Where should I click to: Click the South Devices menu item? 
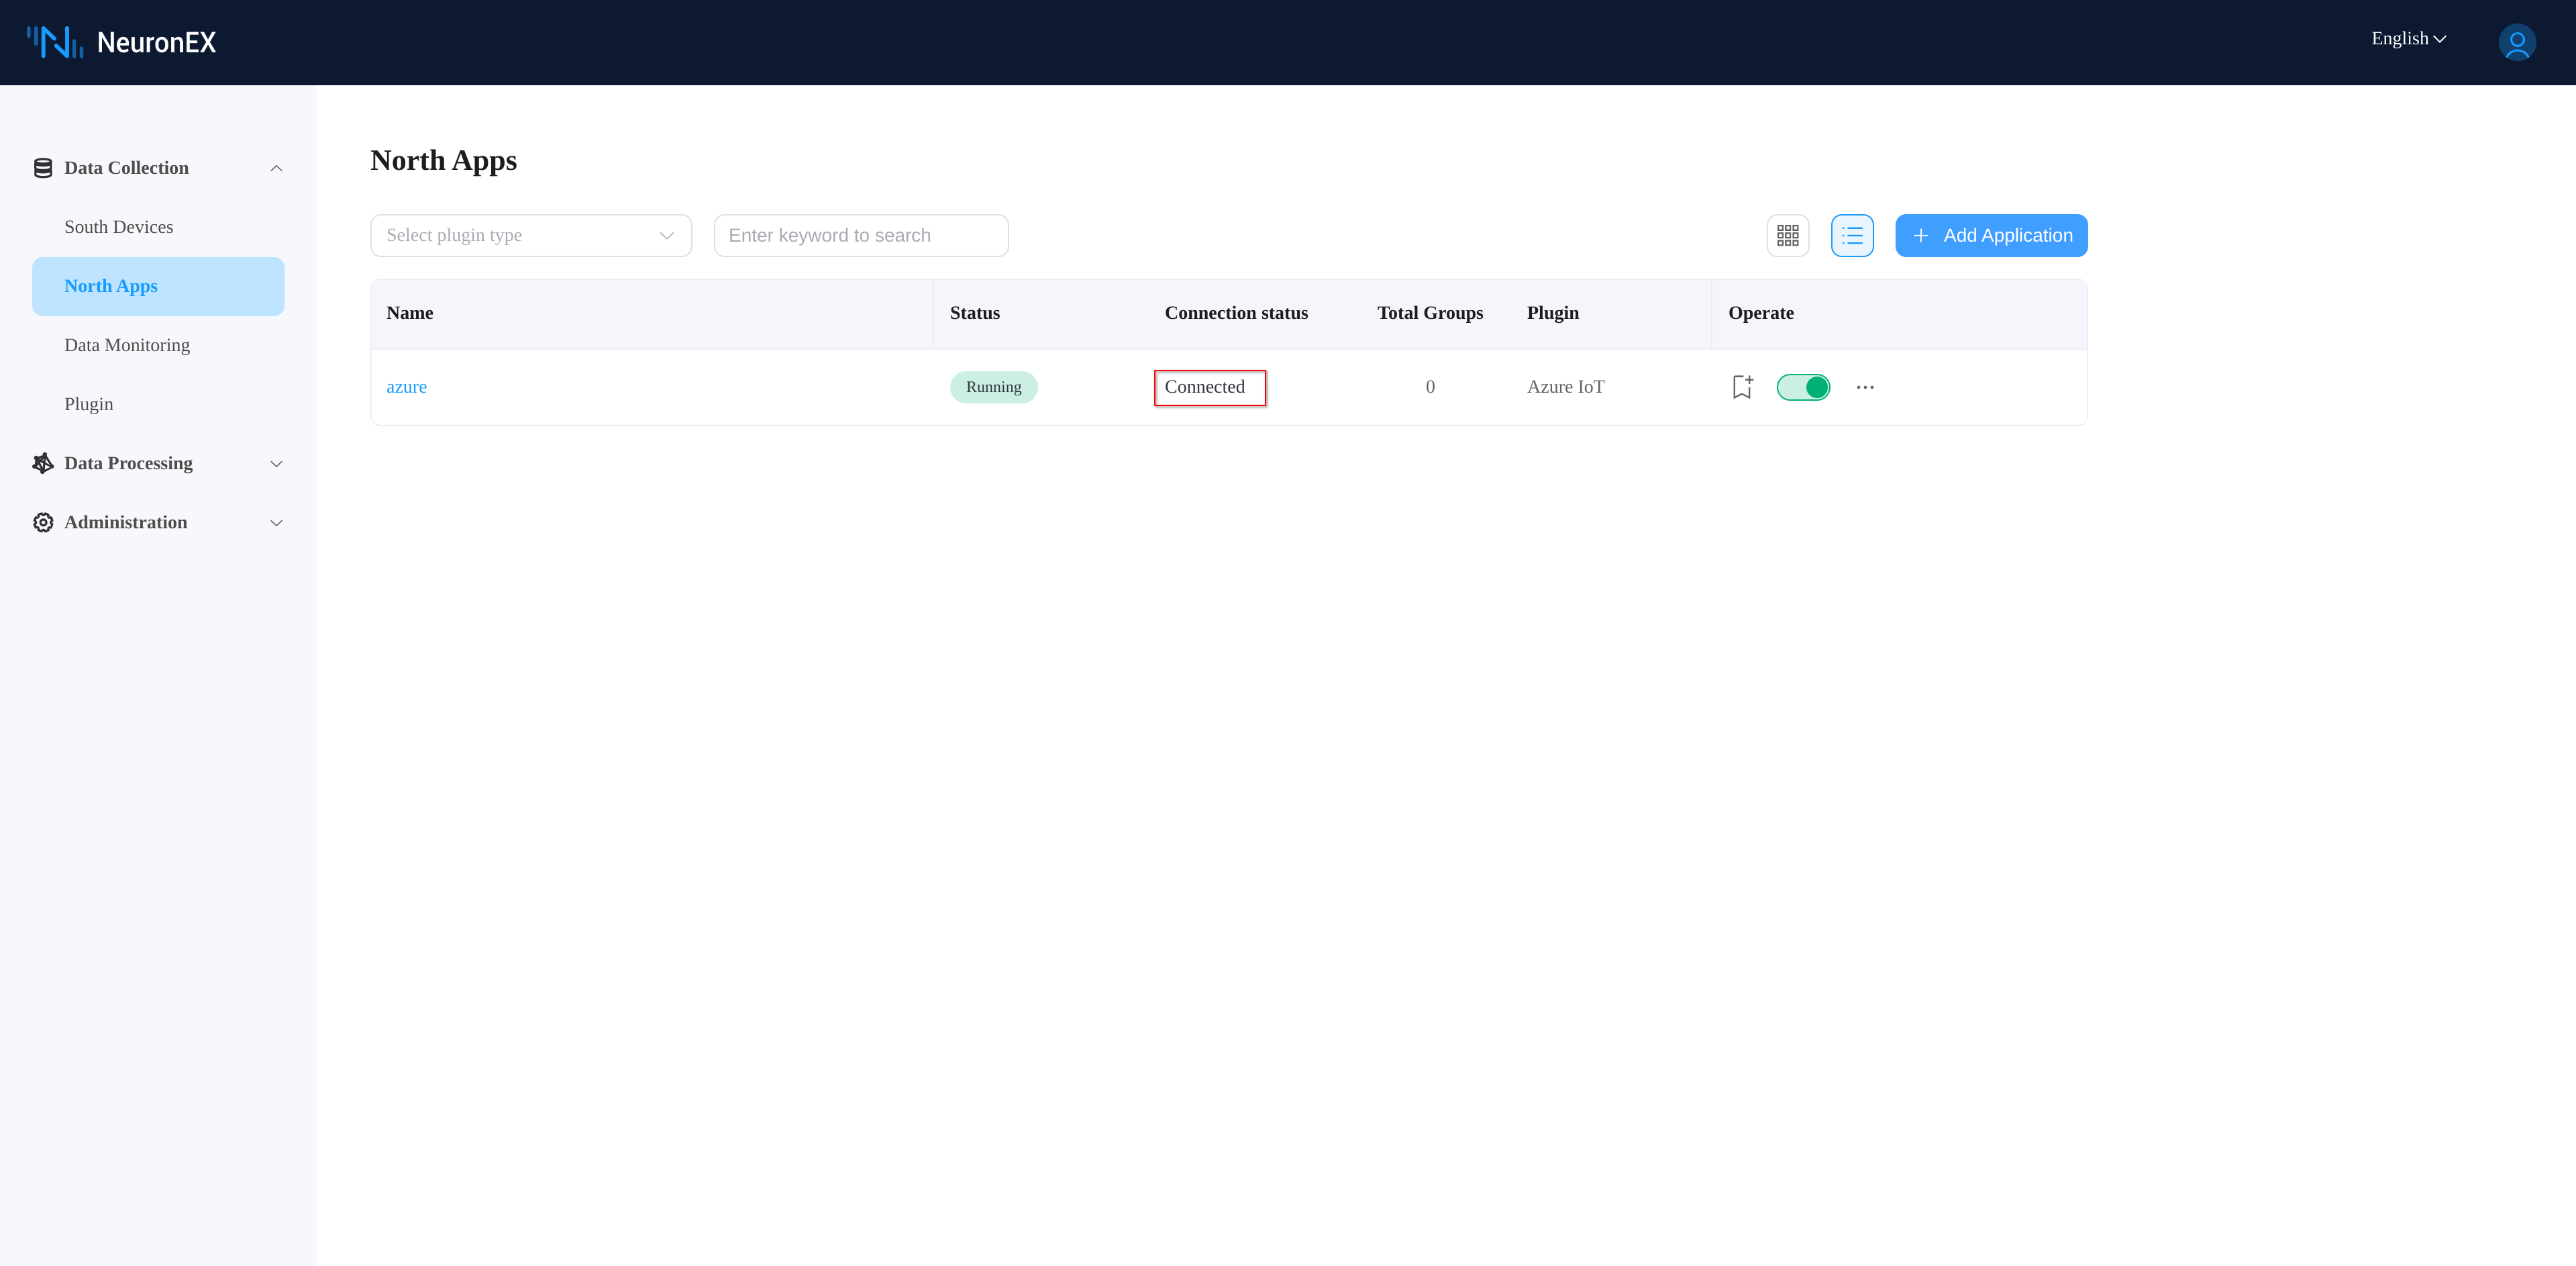(x=118, y=227)
